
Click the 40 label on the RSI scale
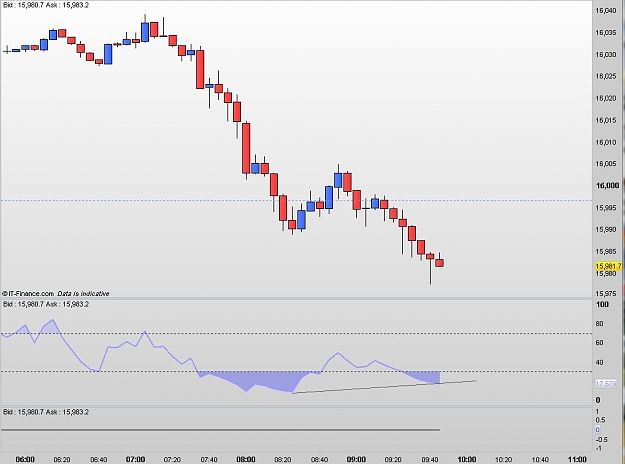pos(599,363)
